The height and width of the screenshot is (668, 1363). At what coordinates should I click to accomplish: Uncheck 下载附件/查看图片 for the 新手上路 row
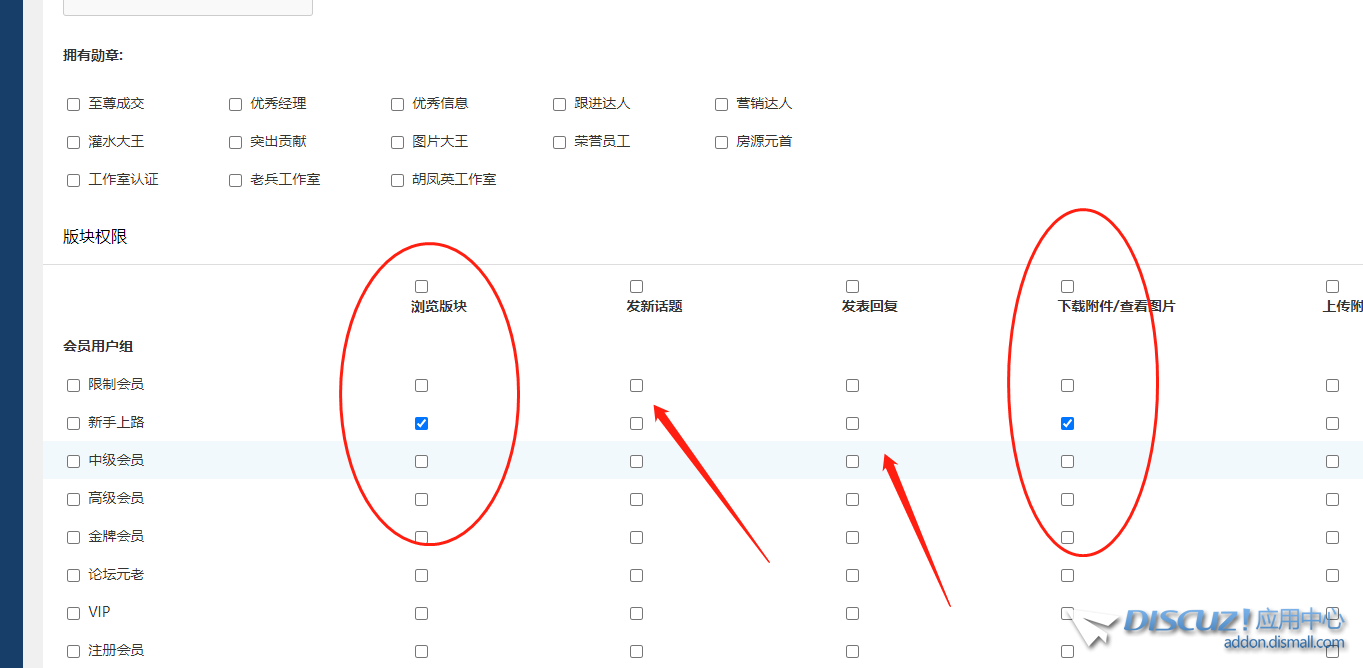1067,423
